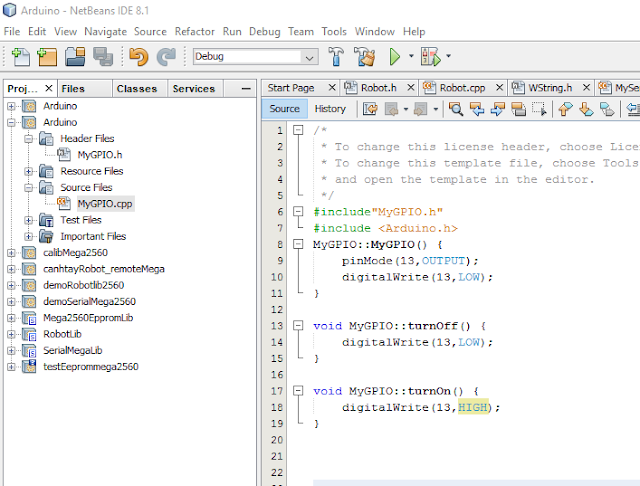Select the testEeprommega2560 project
The image size is (640, 486).
pos(91,367)
